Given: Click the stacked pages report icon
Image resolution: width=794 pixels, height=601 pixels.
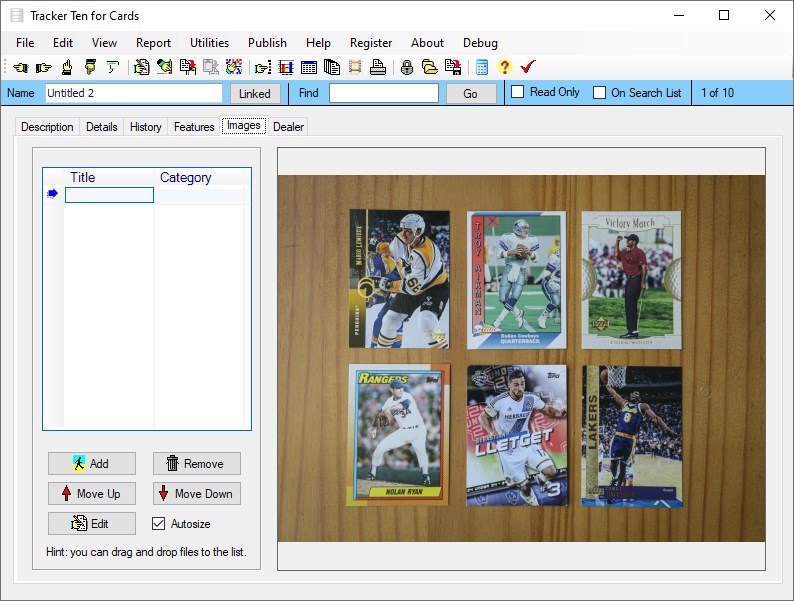Looking at the screenshot, I should point(332,67).
